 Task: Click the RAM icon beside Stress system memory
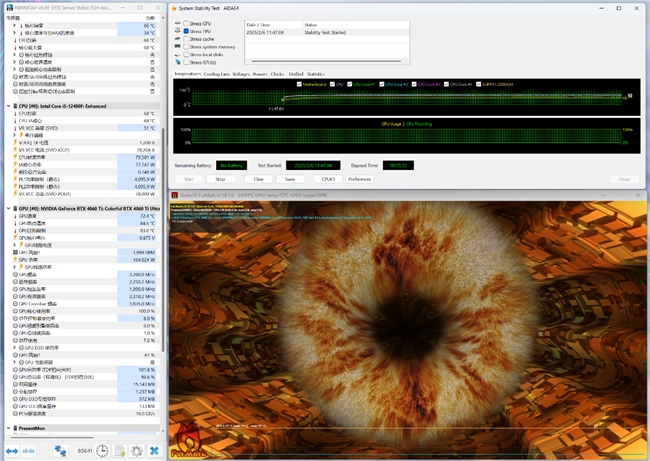pyautogui.click(x=178, y=46)
